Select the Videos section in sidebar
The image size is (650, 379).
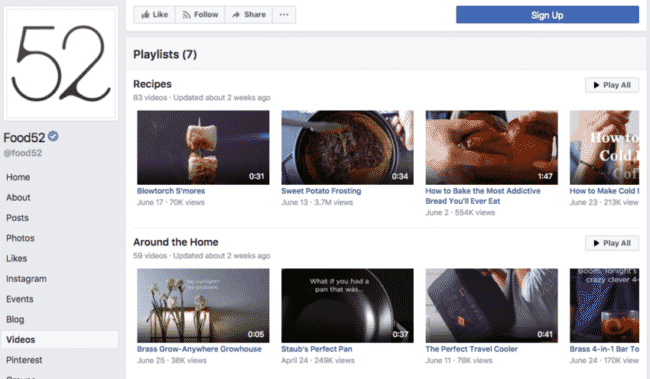click(x=60, y=340)
